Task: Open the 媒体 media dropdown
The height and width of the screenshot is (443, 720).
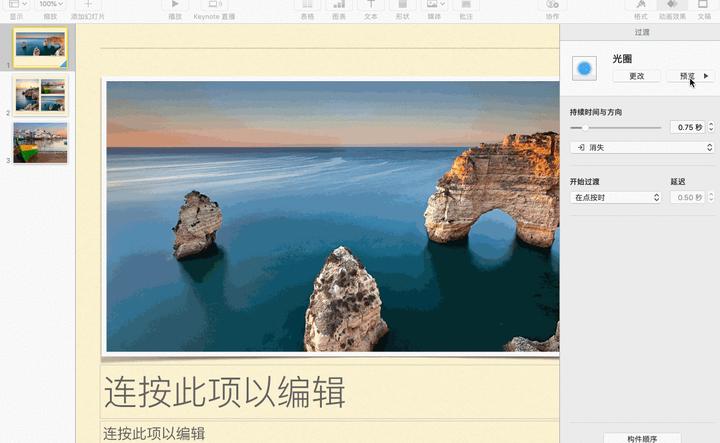Action: point(434,4)
